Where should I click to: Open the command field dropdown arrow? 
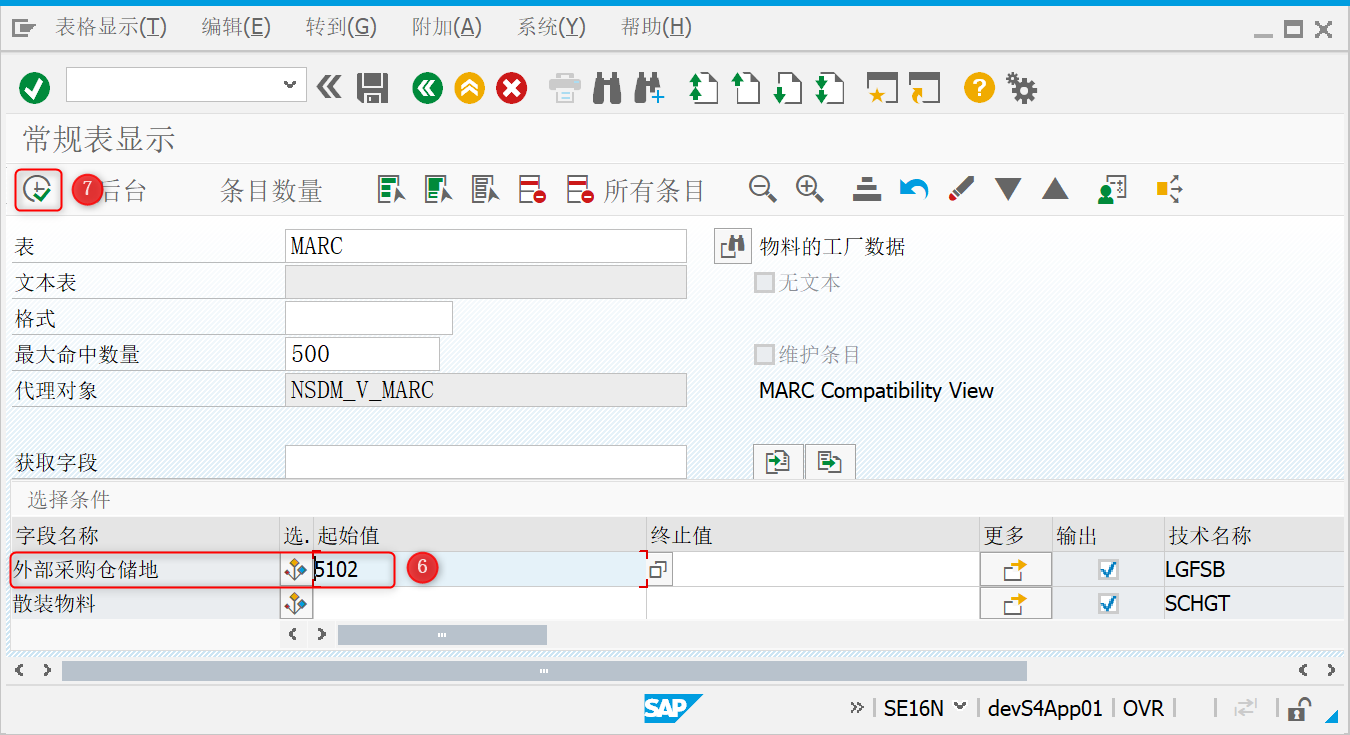[x=291, y=85]
